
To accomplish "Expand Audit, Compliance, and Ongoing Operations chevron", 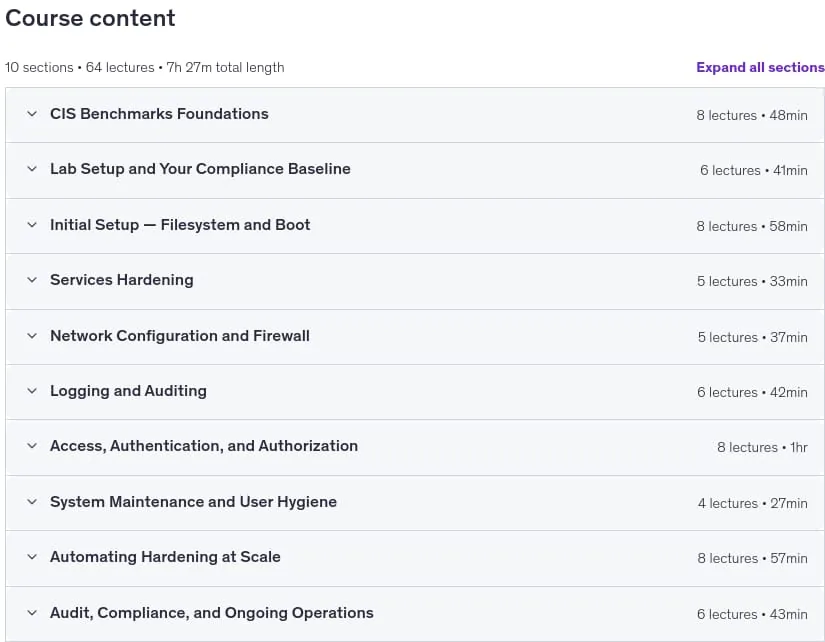I will 32,613.
